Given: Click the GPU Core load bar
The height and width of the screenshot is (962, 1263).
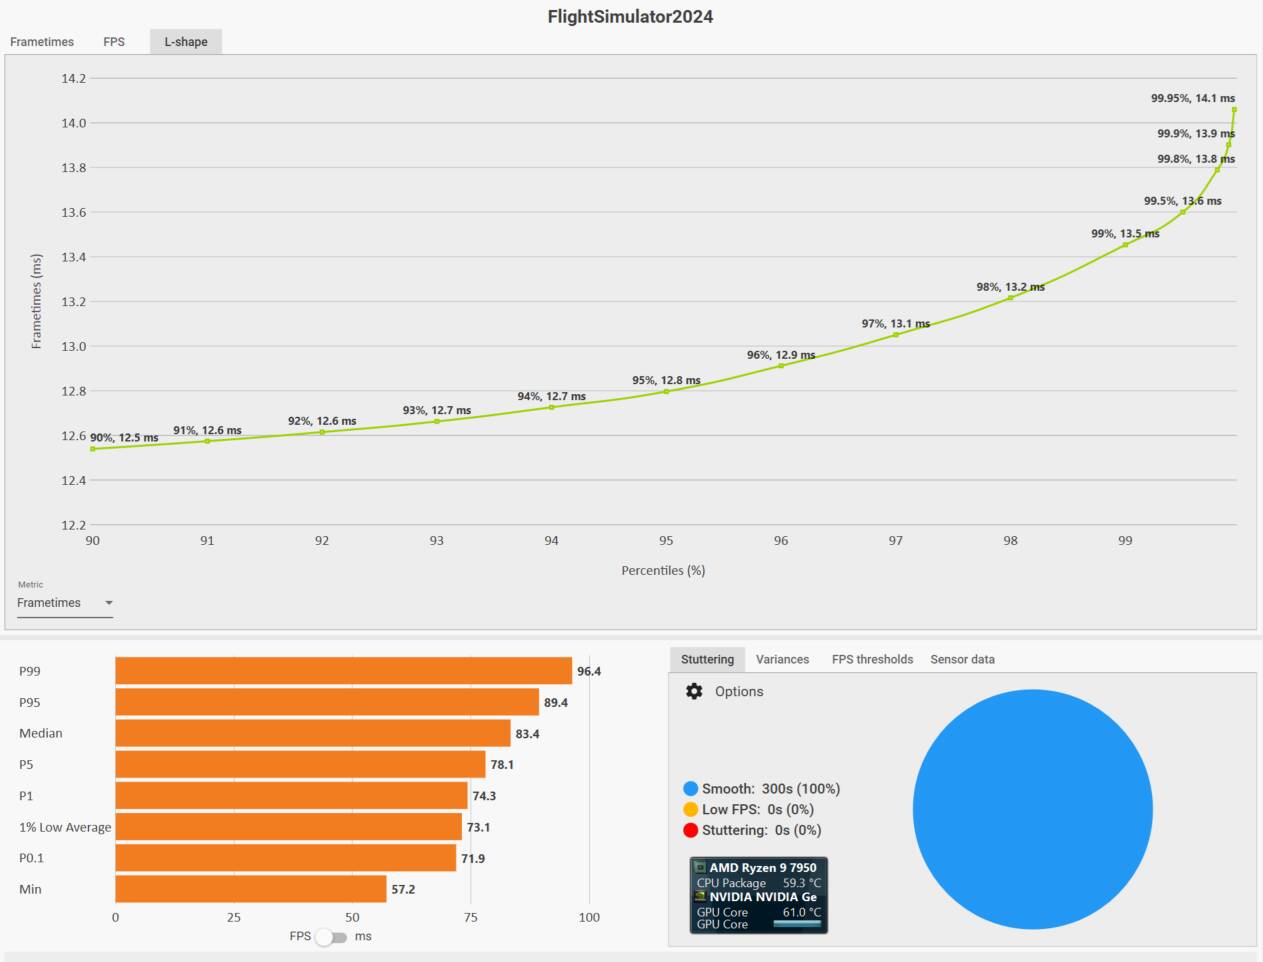Looking at the screenshot, I should pos(797,924).
